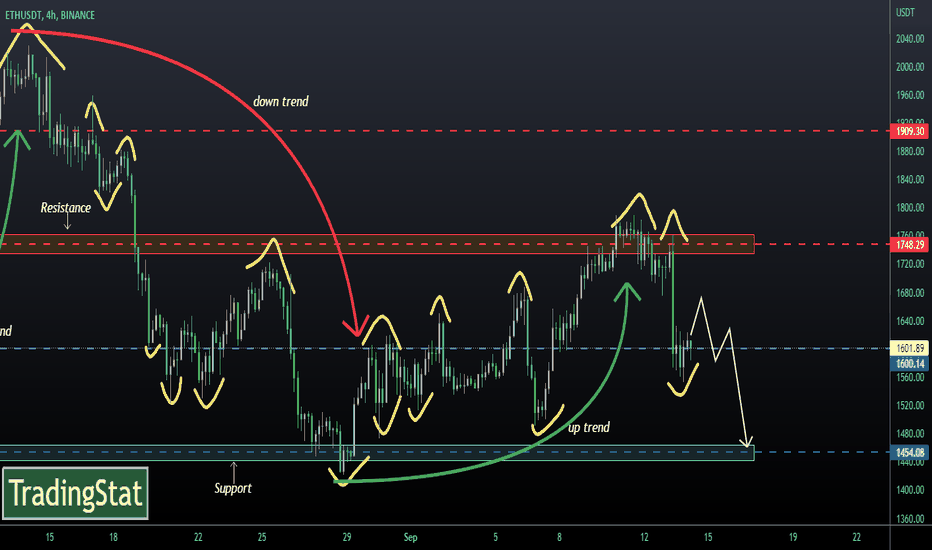932x550 pixels.
Task: Click the 1880.00 price axis tick
Action: (910, 151)
